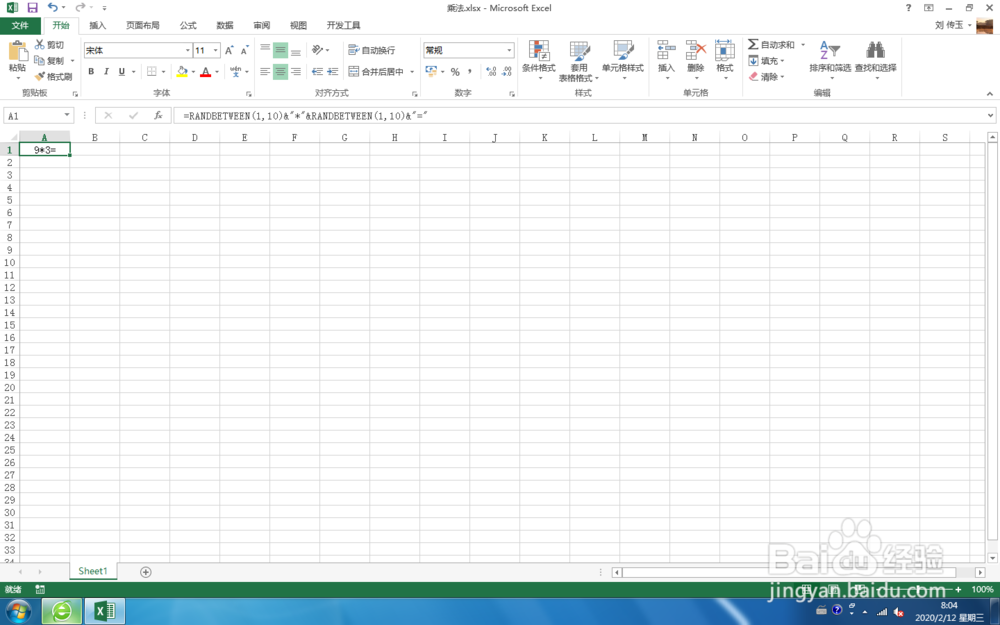Switch to the 插入 ribbon tab
Viewport: 1000px width, 625px height.
[96, 25]
